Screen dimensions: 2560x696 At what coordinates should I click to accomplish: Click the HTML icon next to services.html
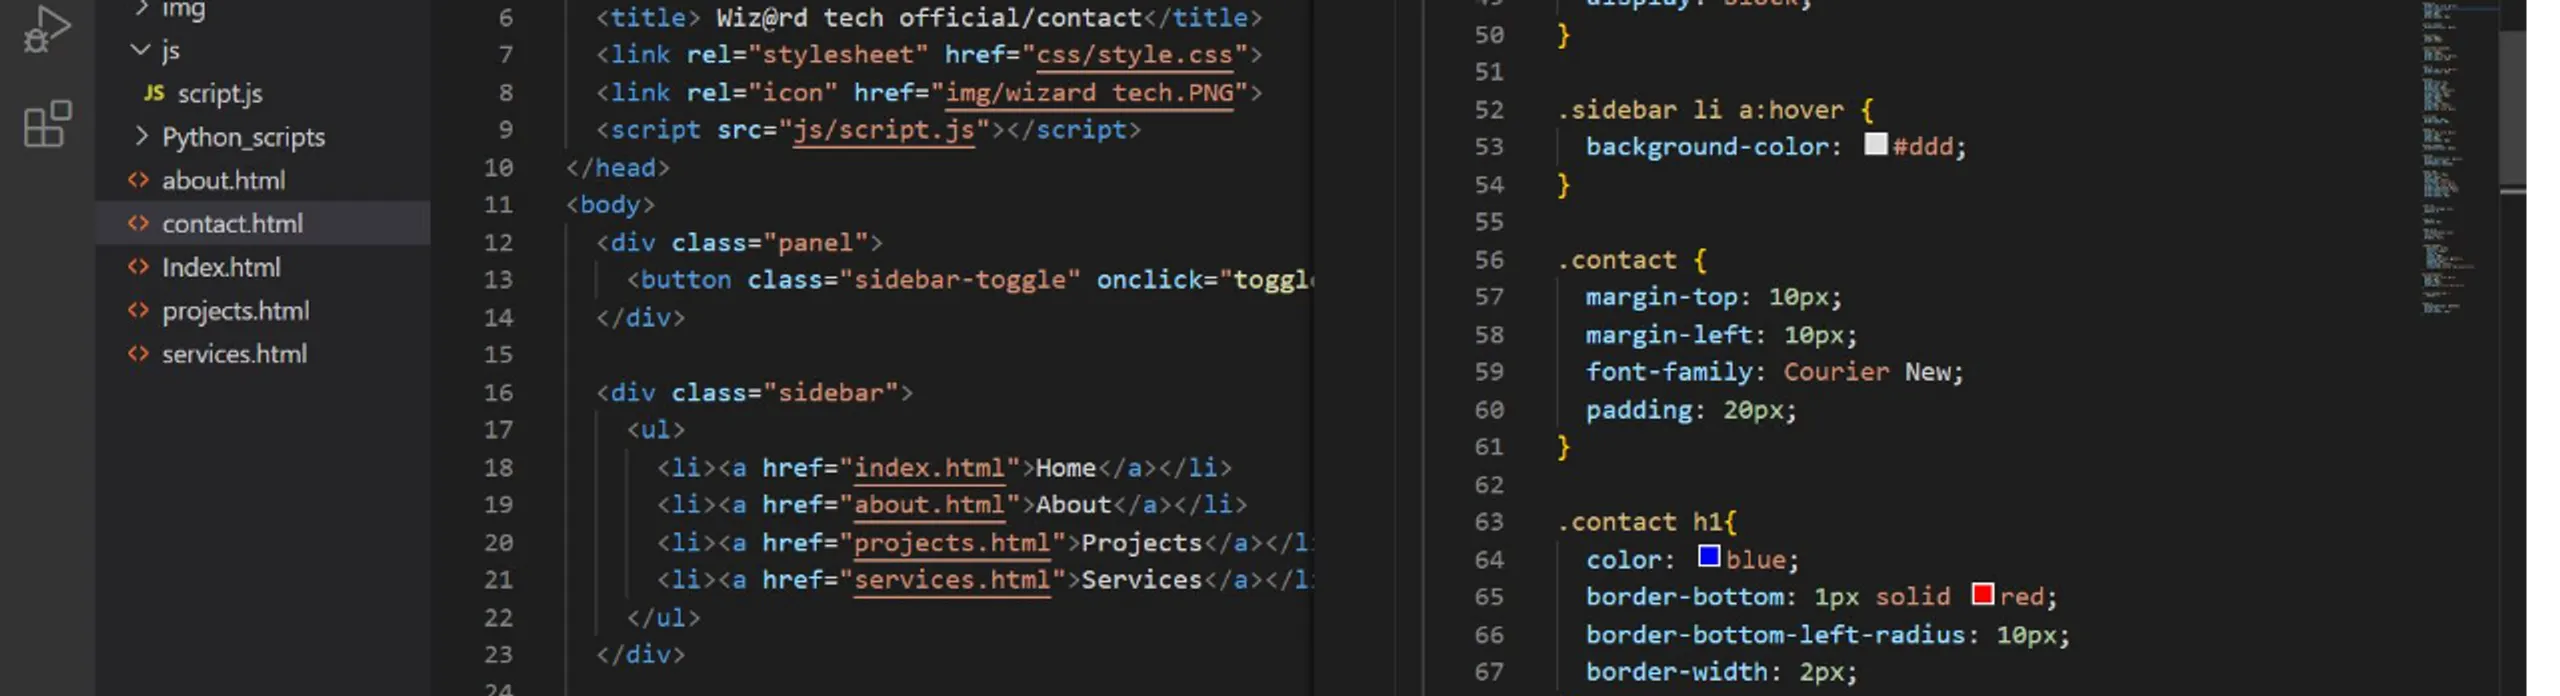pos(138,354)
